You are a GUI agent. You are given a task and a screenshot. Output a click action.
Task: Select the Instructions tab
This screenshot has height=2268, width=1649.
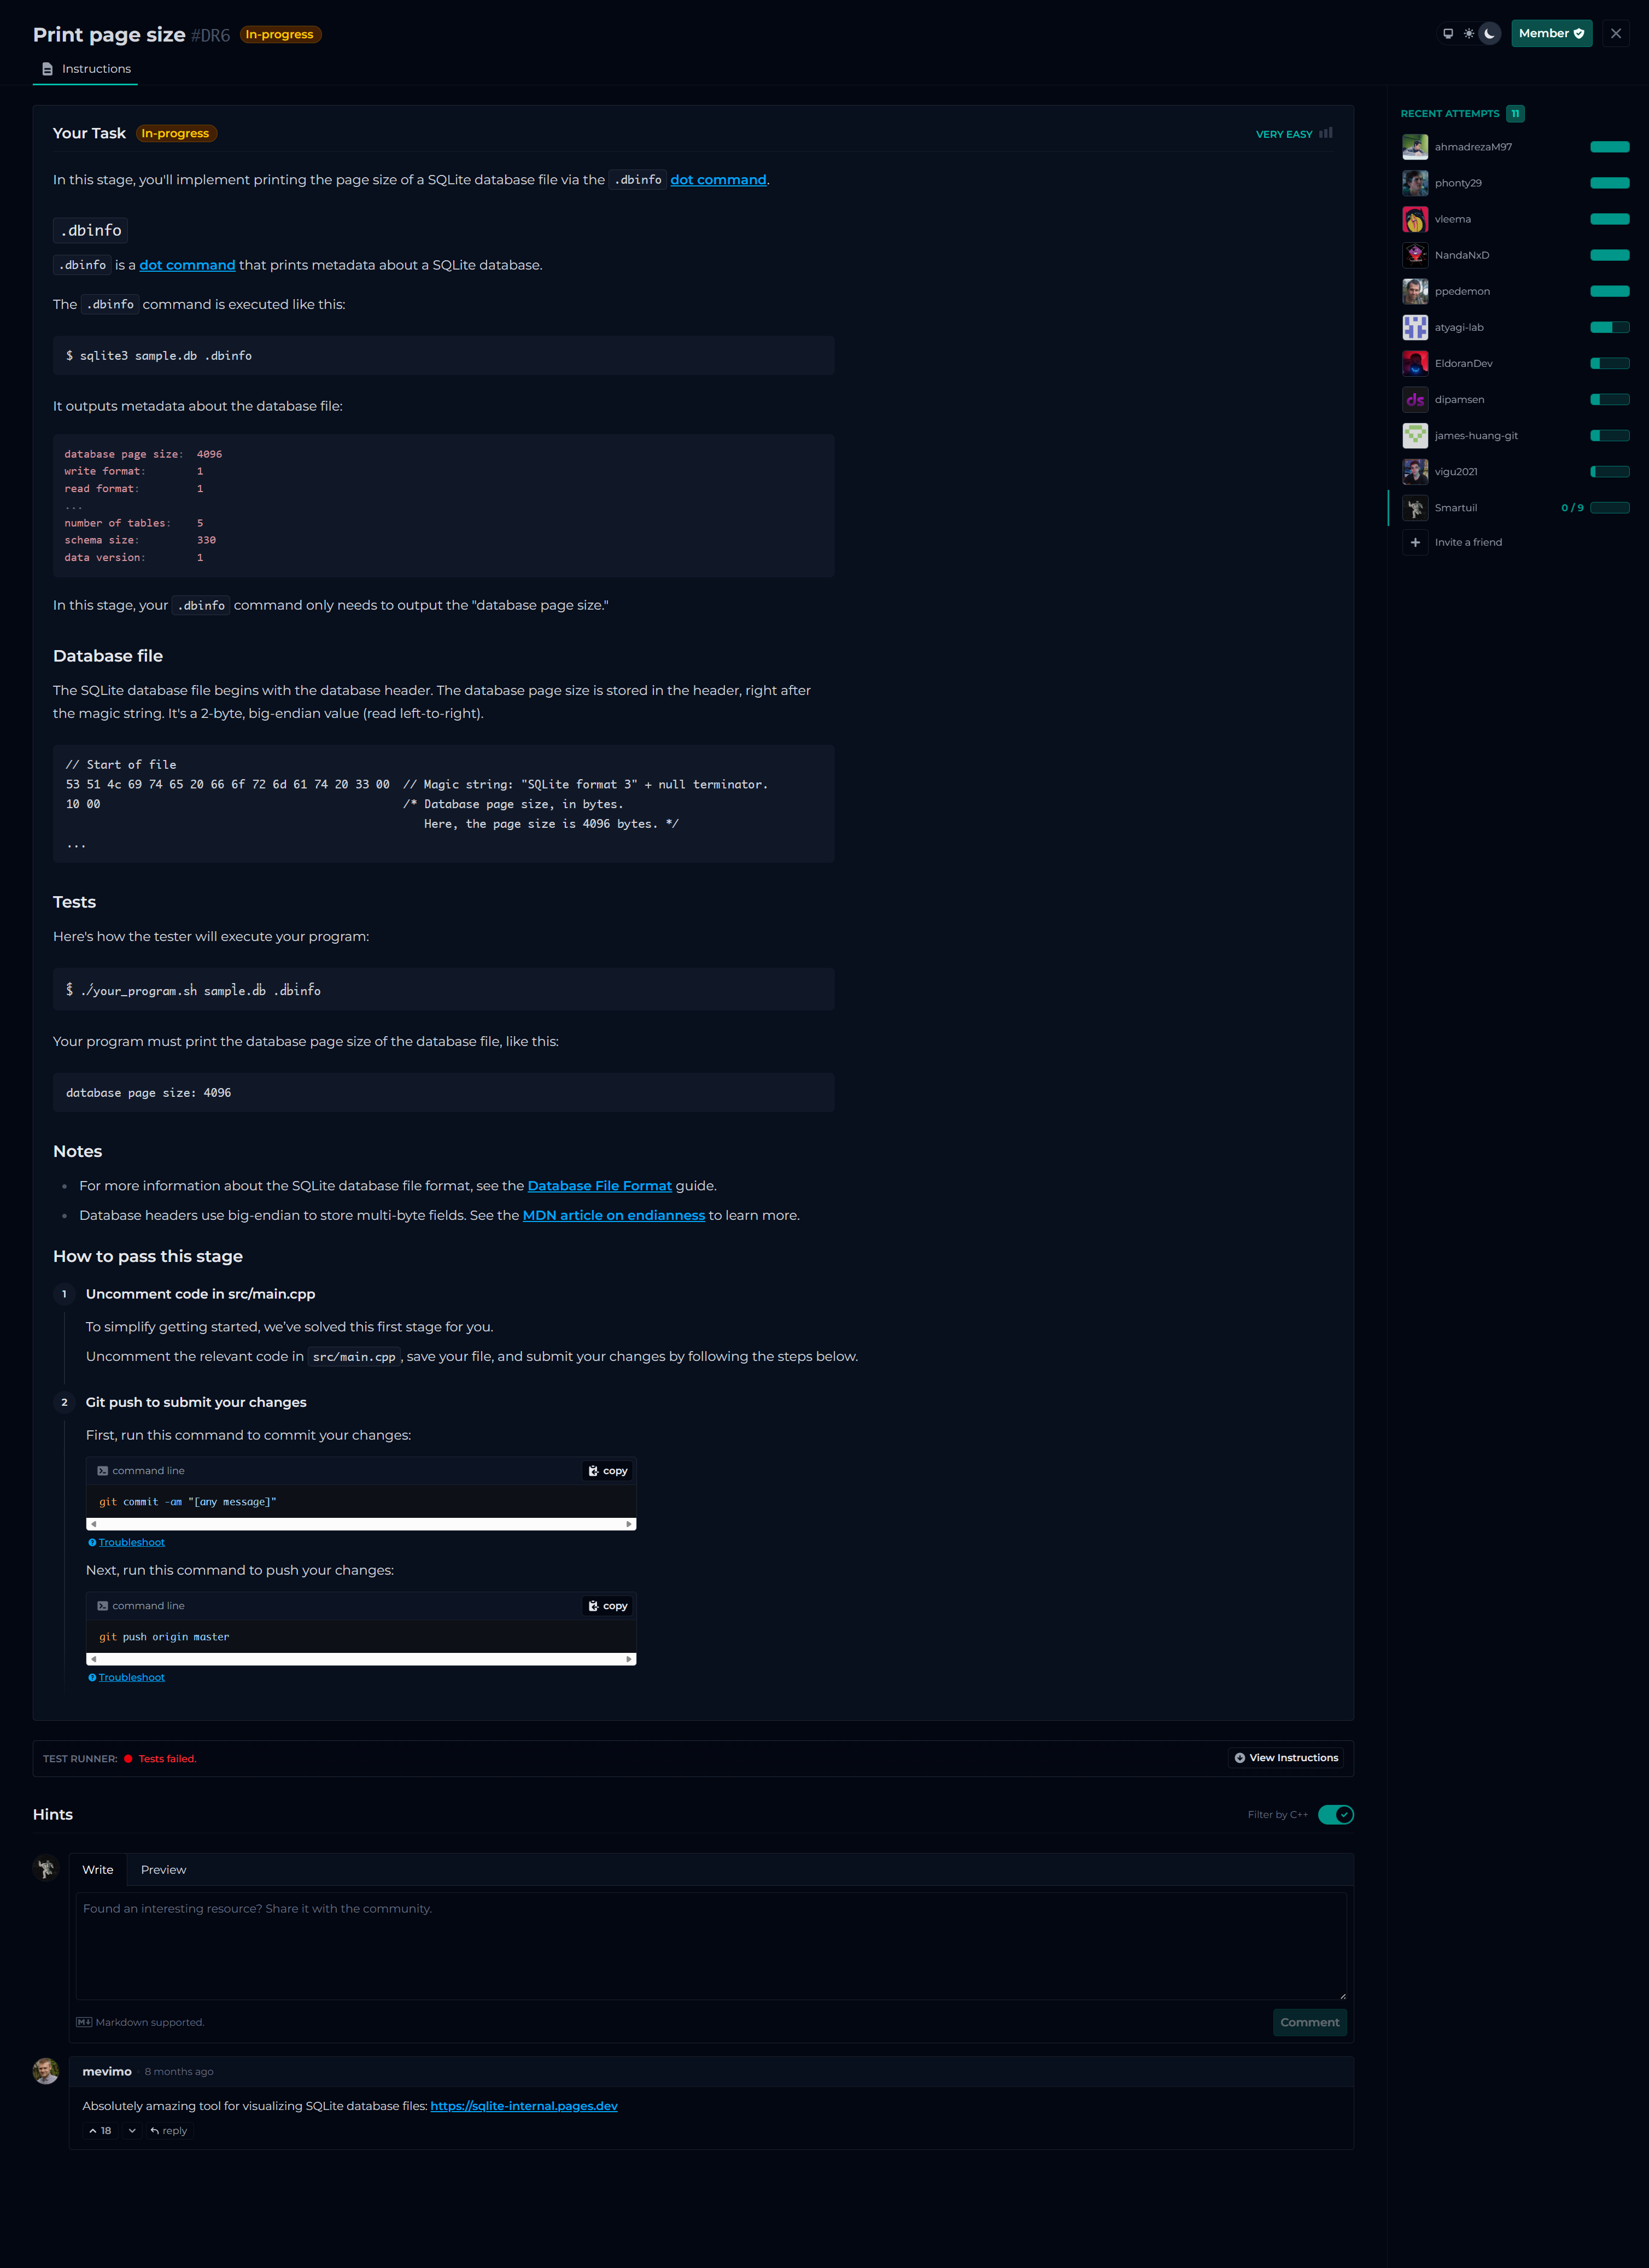pyautogui.click(x=86, y=69)
